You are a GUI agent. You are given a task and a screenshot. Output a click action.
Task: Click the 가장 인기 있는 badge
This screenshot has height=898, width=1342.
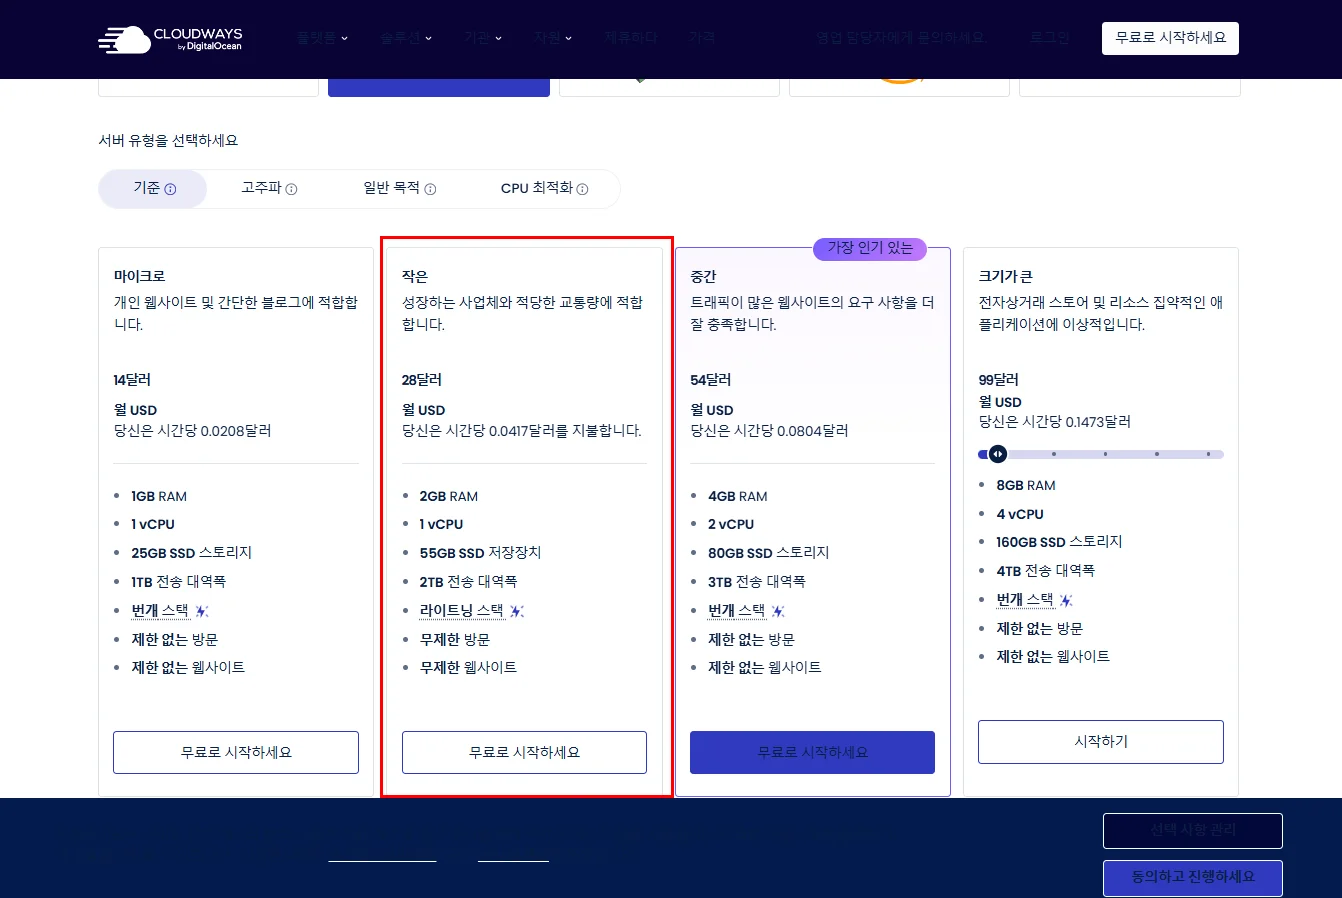[x=870, y=248]
